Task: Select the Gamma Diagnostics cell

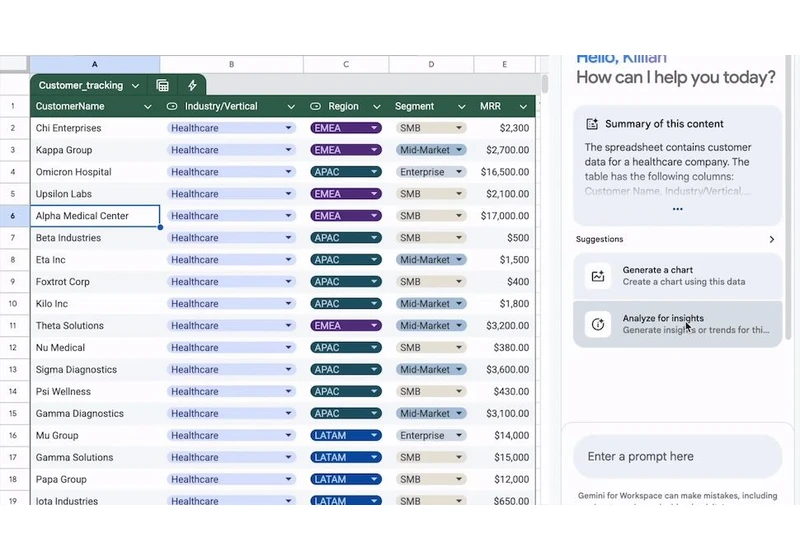Action: click(95, 413)
